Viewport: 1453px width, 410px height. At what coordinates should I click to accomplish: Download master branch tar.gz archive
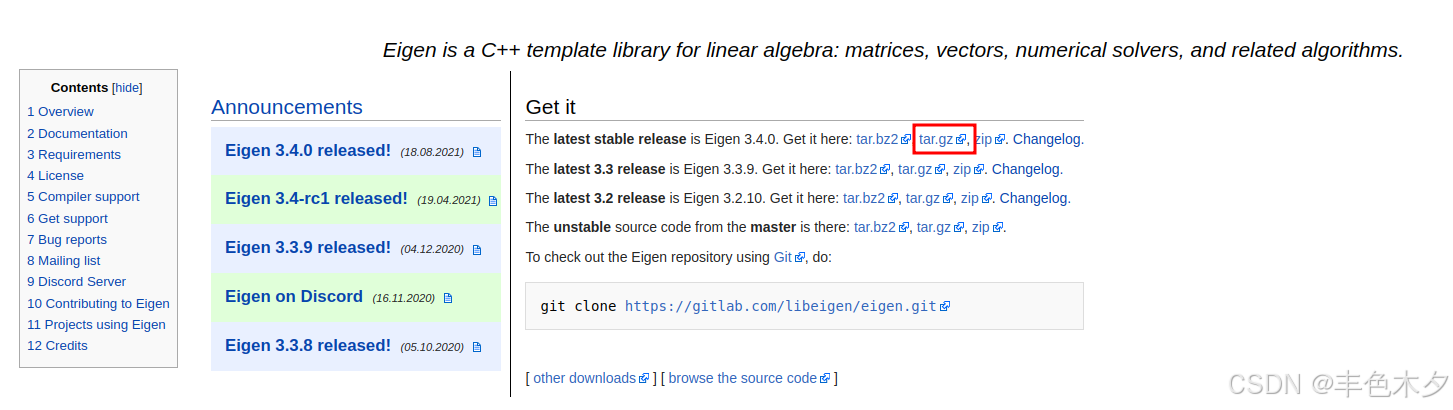tap(934, 227)
